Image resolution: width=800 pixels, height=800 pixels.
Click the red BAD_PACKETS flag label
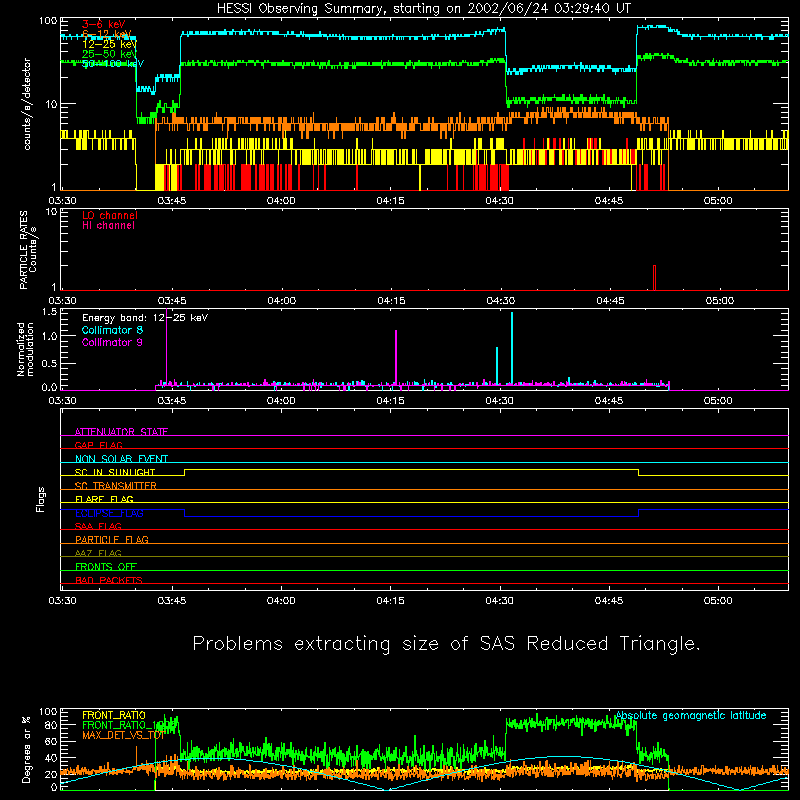[109, 580]
